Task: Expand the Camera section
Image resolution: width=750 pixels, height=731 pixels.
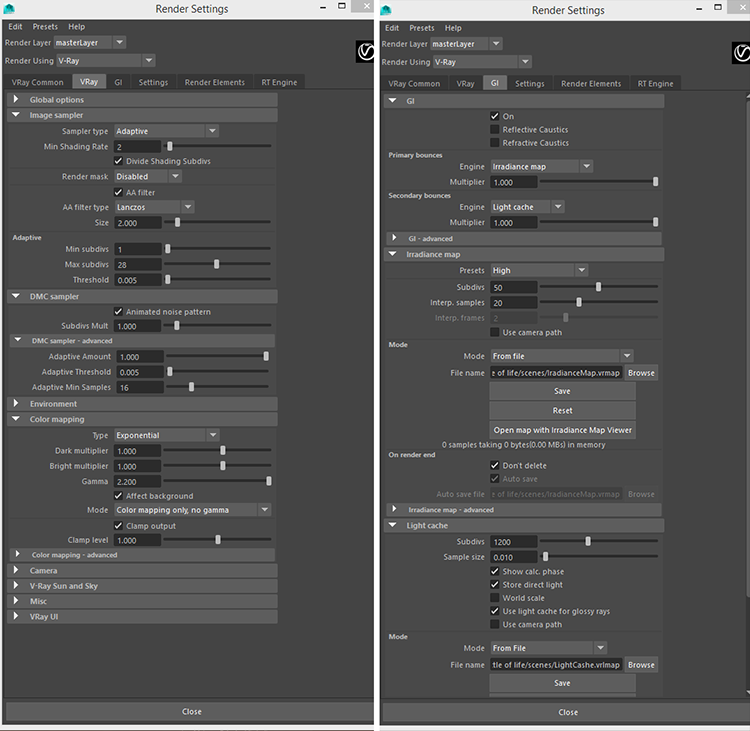Action: [143, 570]
